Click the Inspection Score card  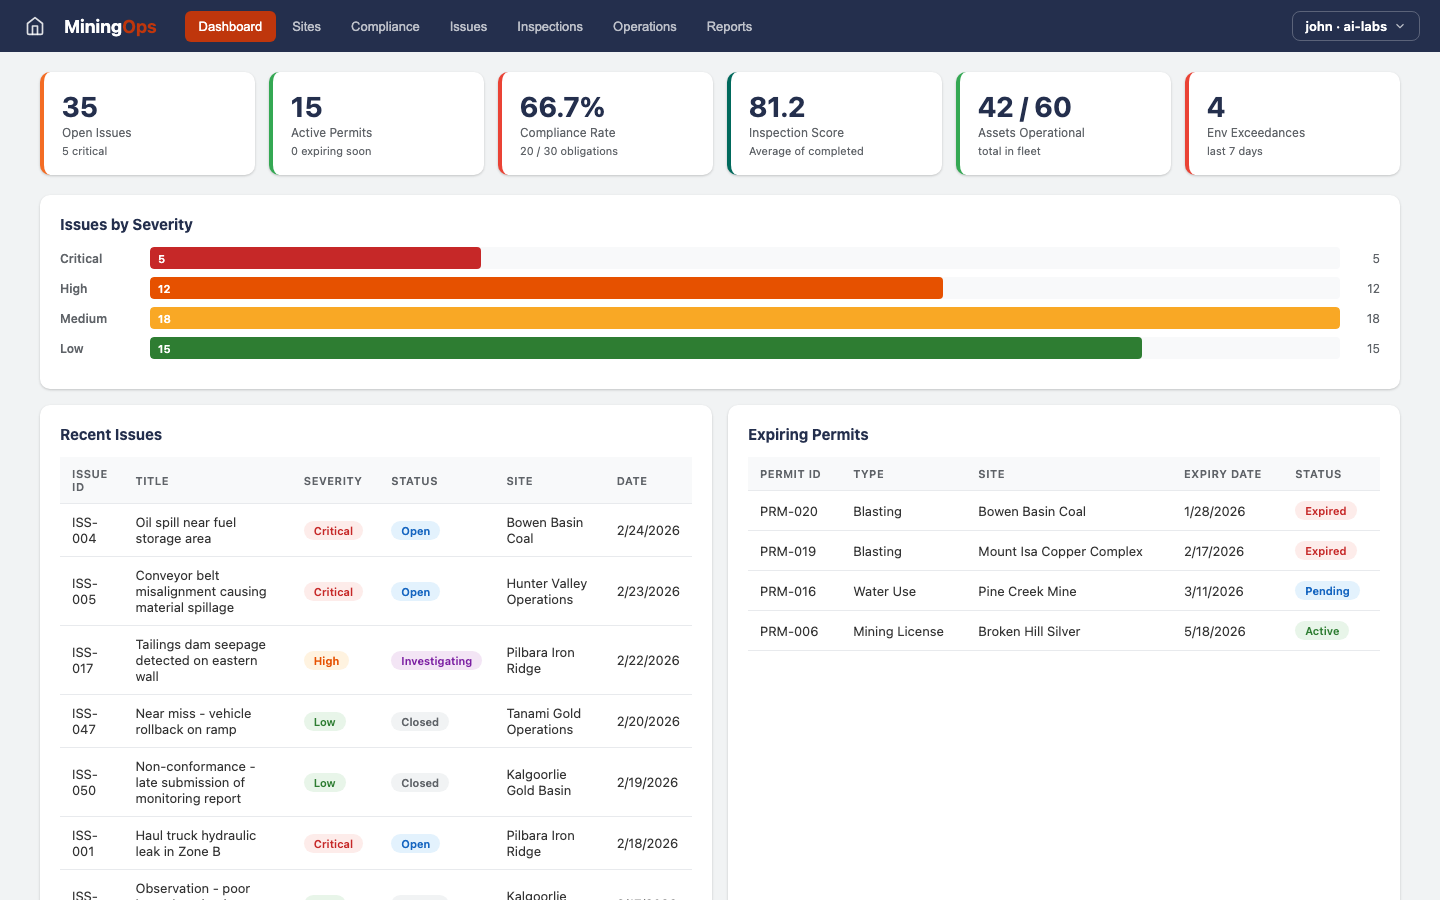(835, 123)
